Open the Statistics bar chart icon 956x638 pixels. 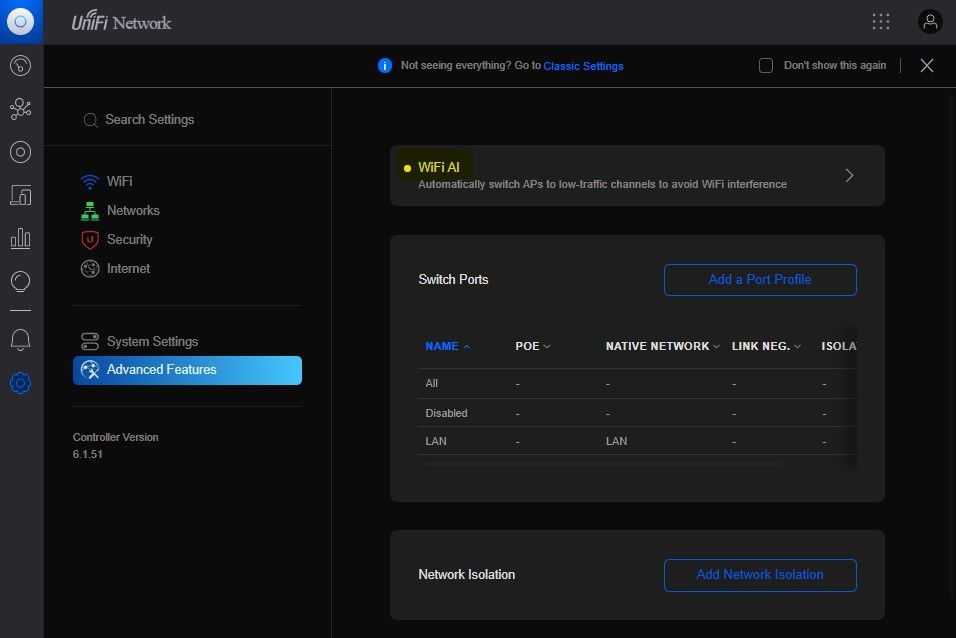coord(21,238)
